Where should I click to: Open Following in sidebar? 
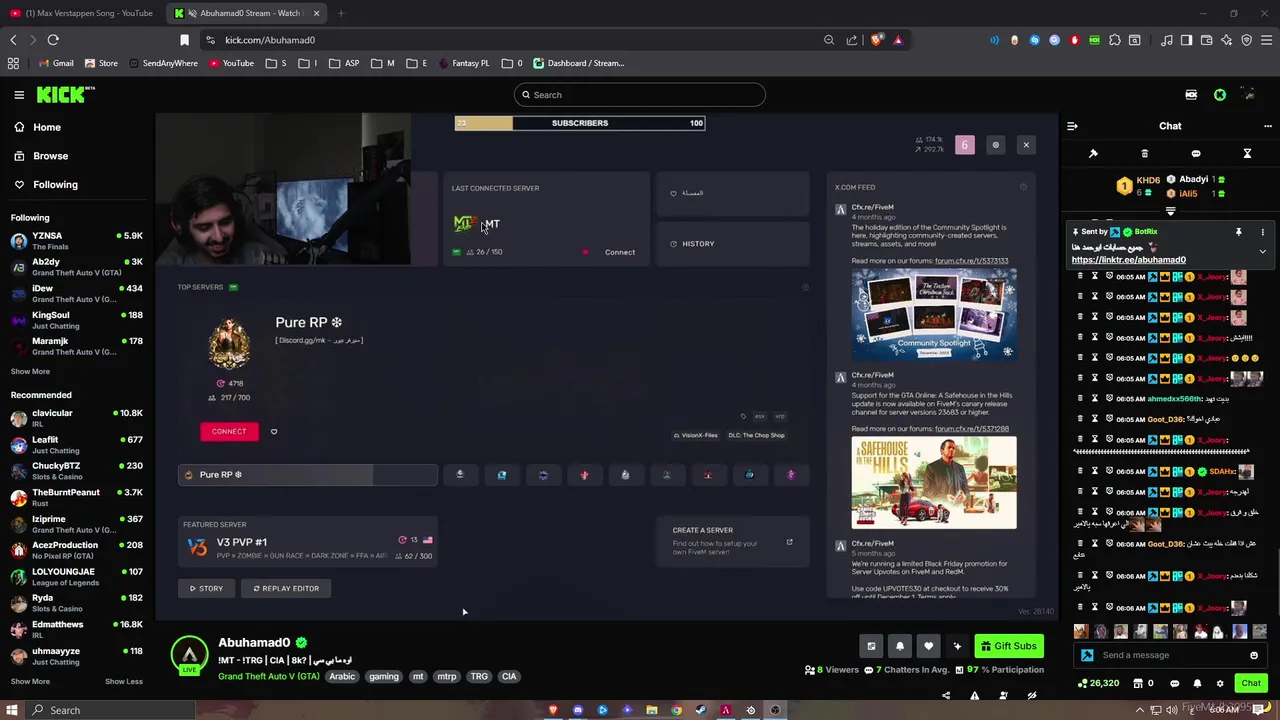point(54,185)
